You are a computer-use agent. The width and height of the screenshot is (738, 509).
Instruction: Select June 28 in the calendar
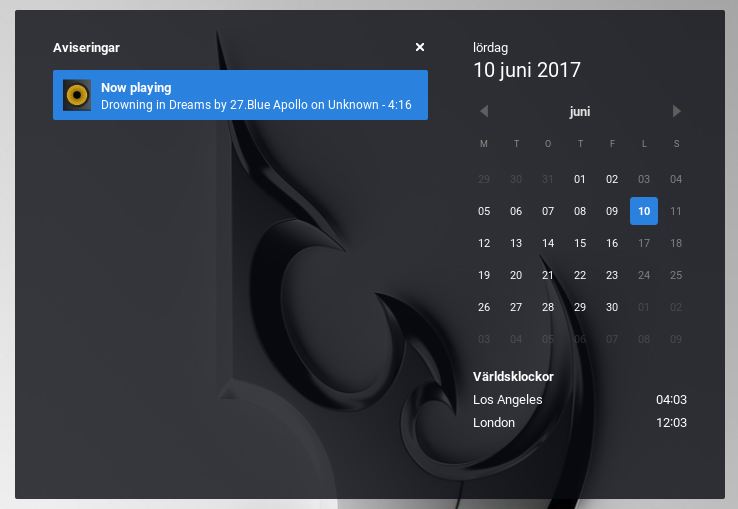pos(548,307)
